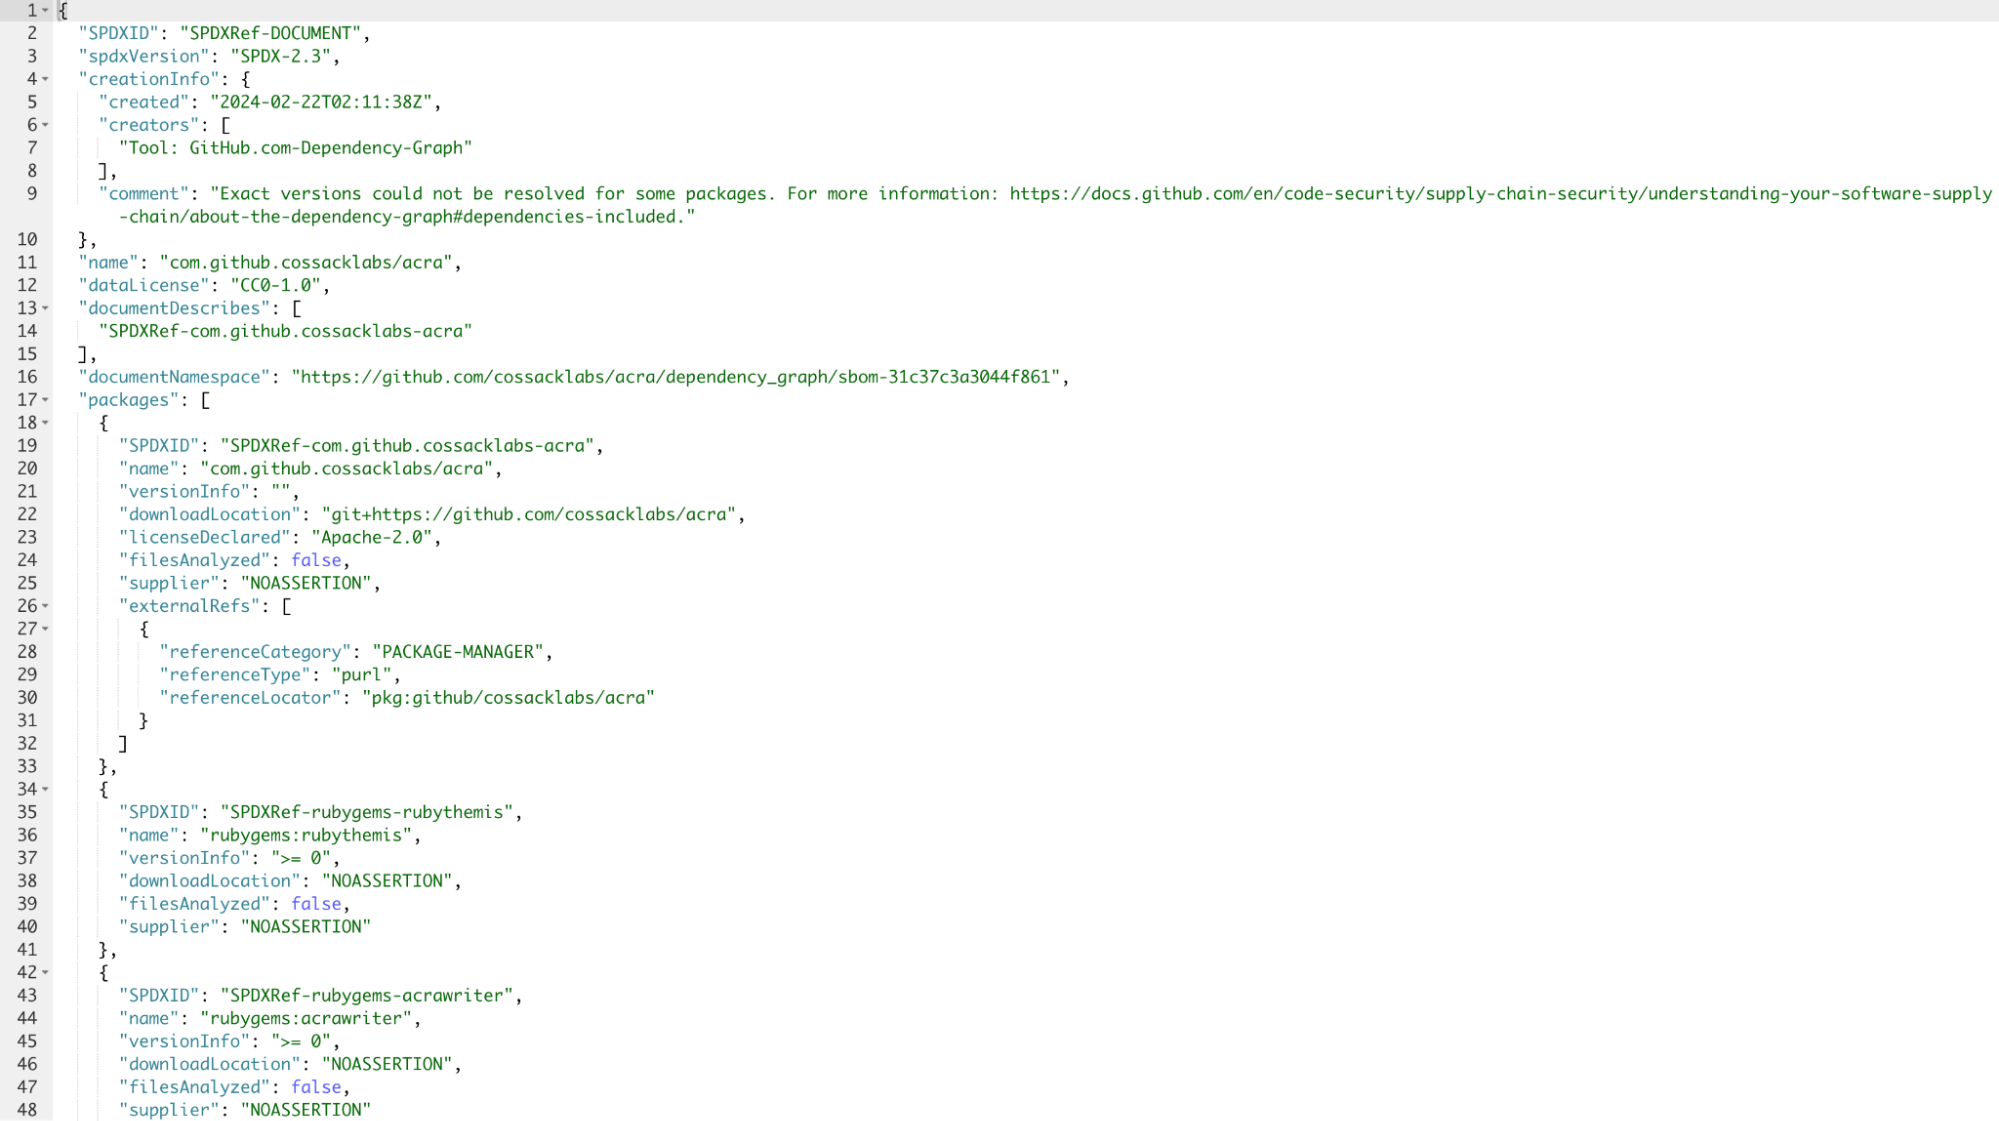Collapse the creationInfo block on line 4
1999x1121 pixels.
pos(45,79)
